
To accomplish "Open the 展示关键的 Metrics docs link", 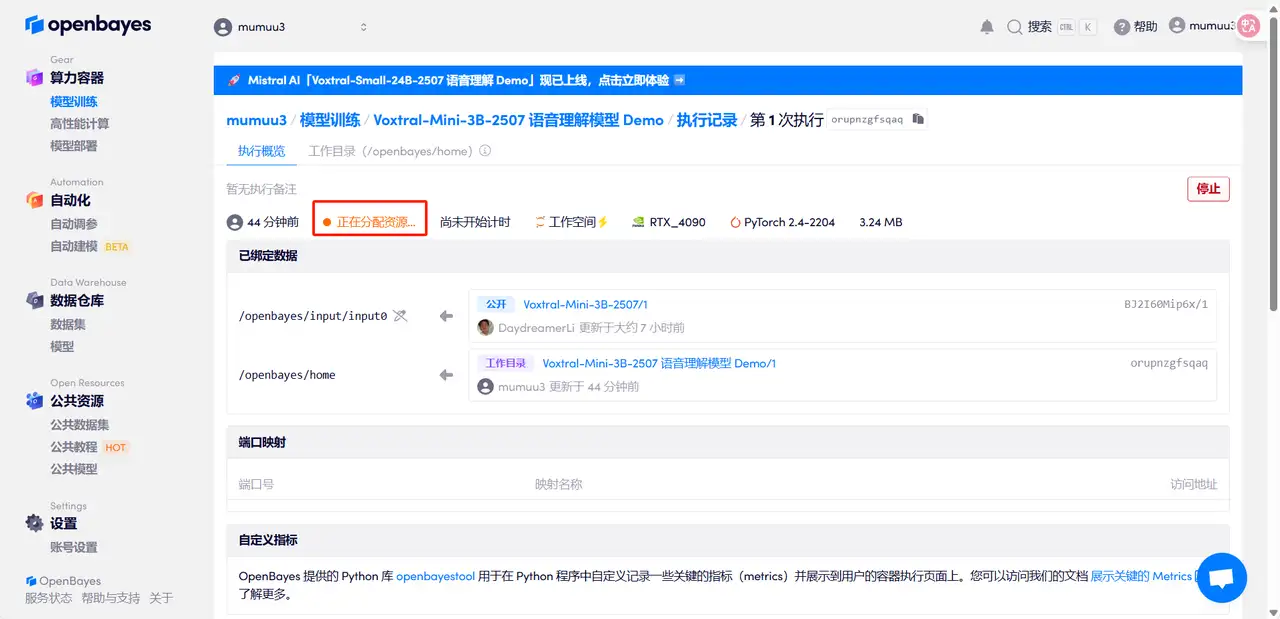I will 1141,576.
